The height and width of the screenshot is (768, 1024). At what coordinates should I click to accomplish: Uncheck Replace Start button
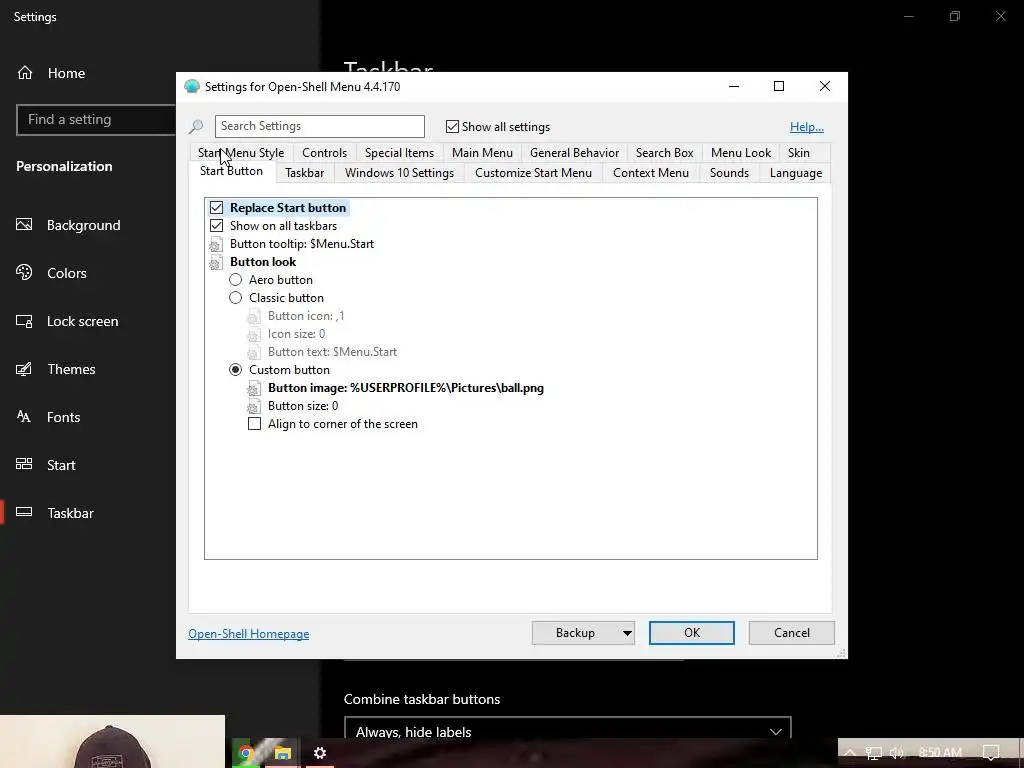point(216,208)
